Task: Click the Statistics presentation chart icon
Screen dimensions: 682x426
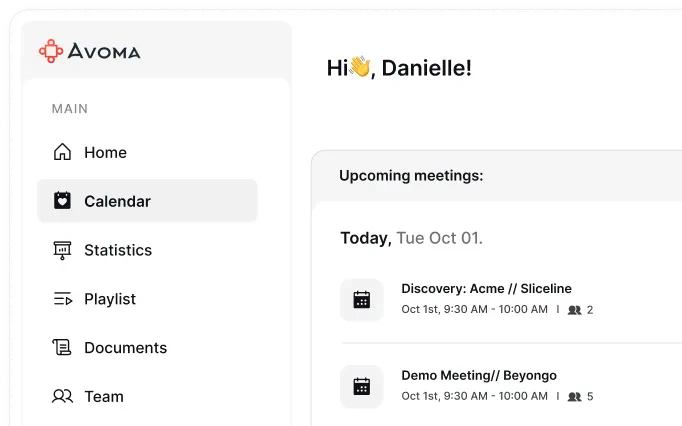Action: tap(62, 250)
